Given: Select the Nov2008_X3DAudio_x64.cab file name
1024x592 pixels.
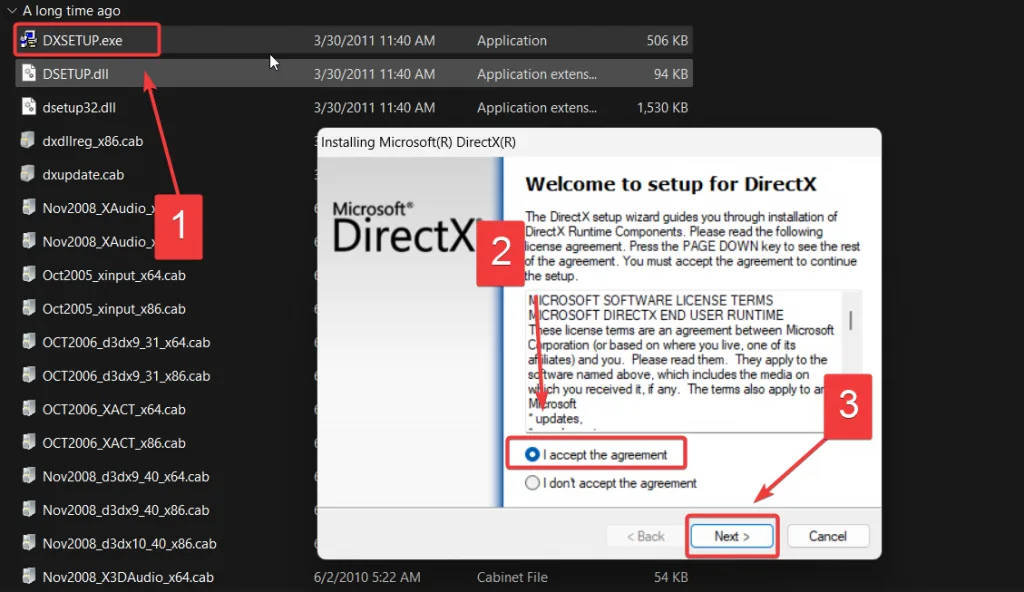Looking at the screenshot, I should 128,577.
